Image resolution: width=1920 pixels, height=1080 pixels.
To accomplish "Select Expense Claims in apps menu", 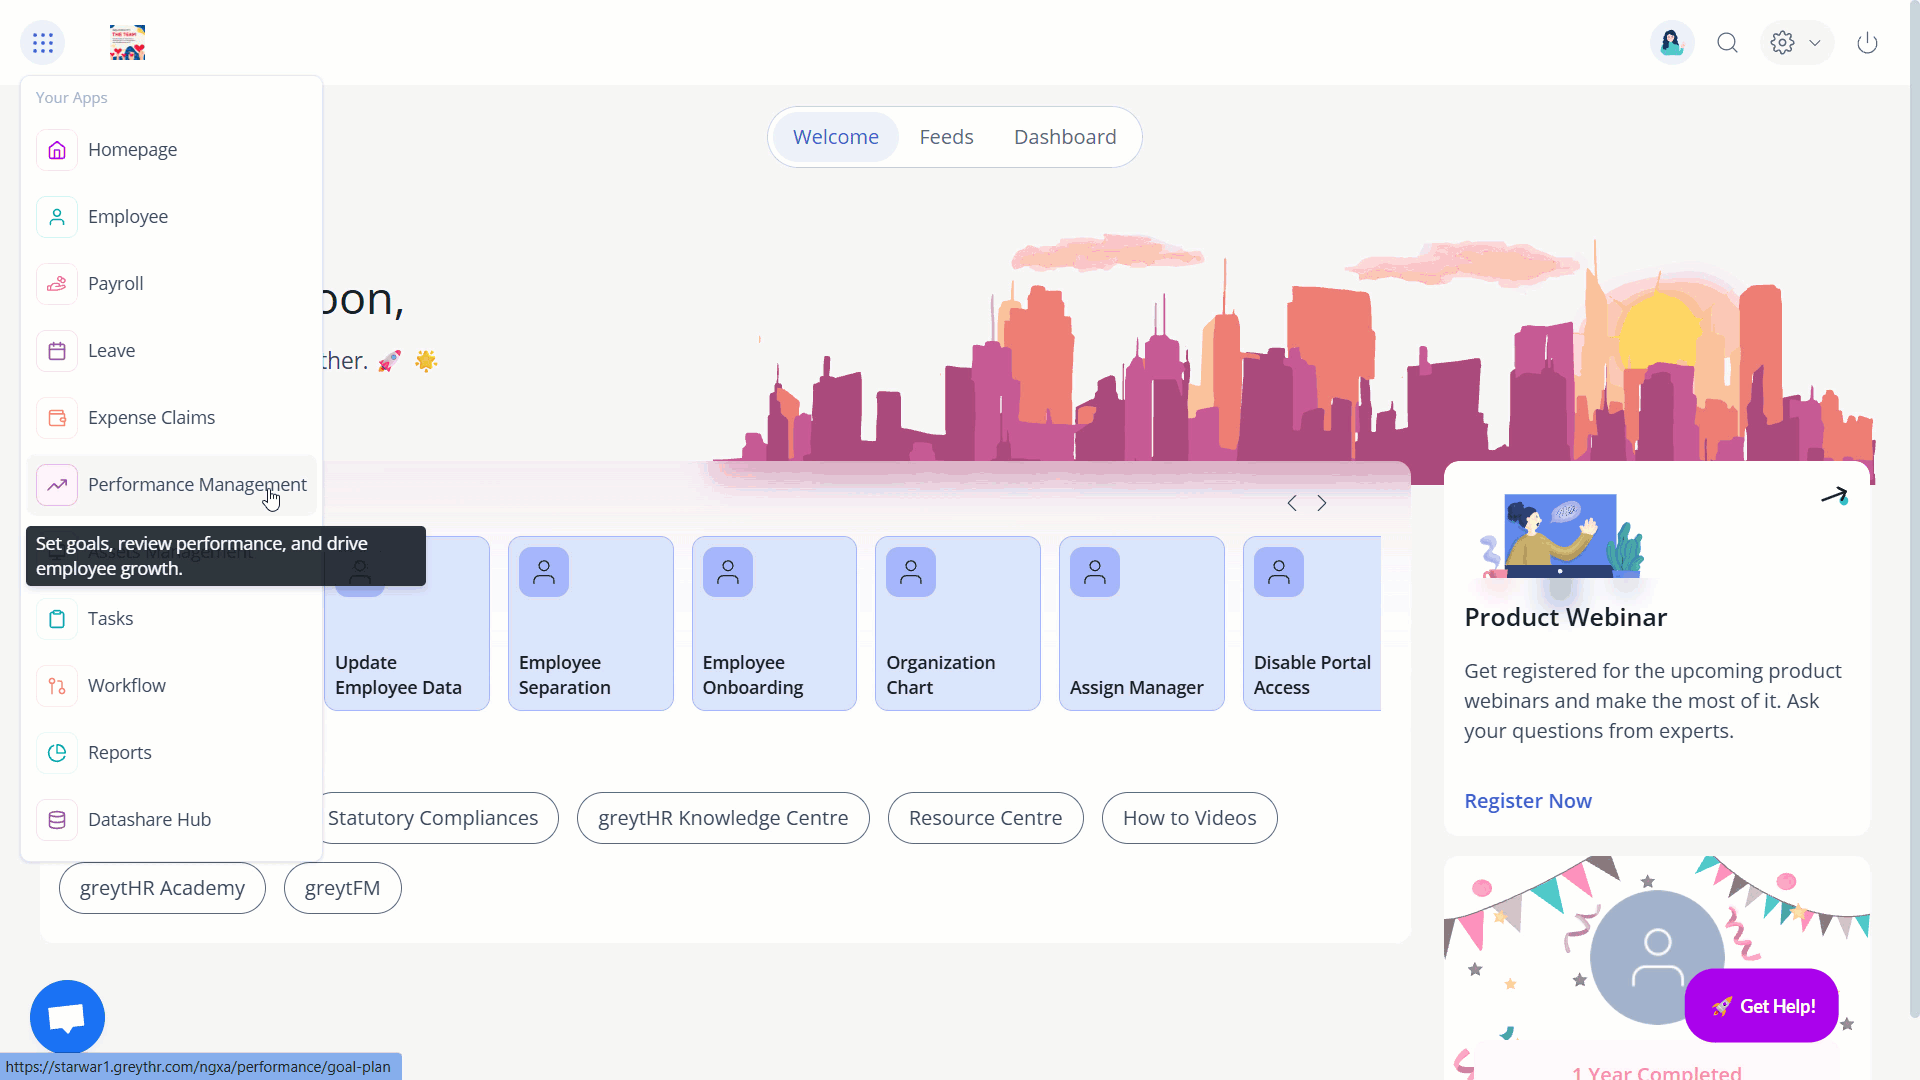I will [151, 418].
